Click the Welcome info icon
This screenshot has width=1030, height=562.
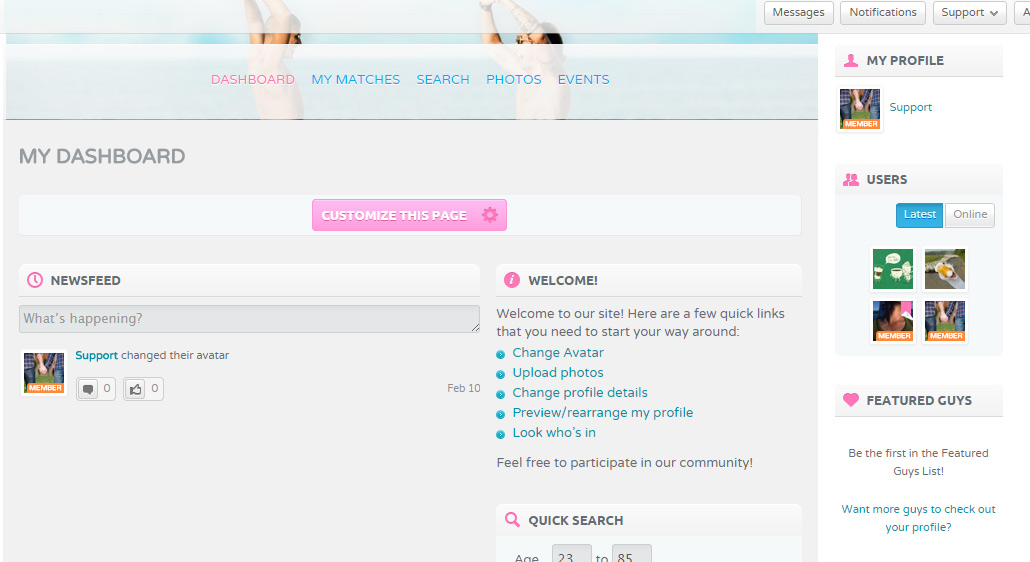point(512,280)
